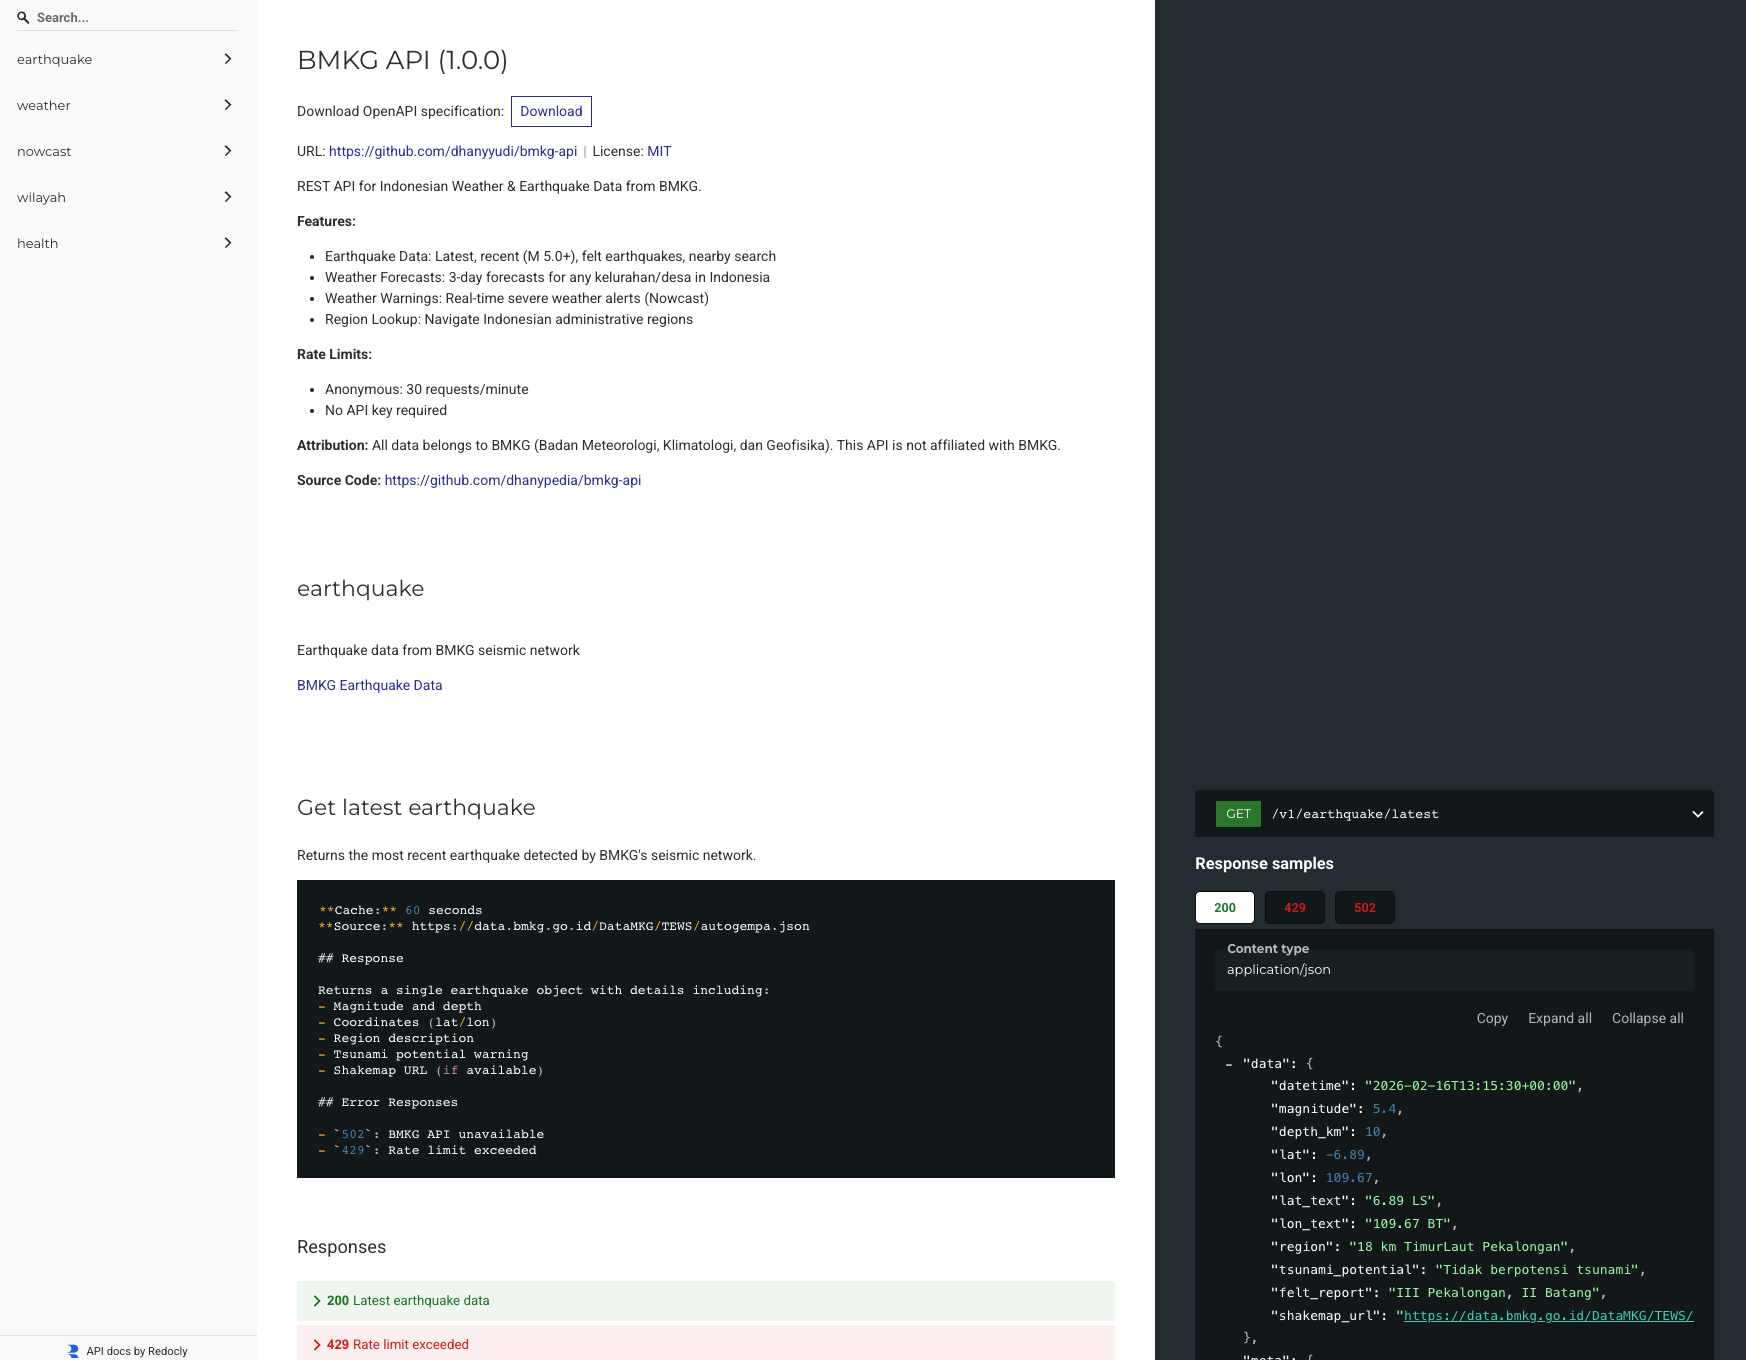Image resolution: width=1746 pixels, height=1360 pixels.
Task: Expand the nowcast sidebar chevron
Action: [228, 151]
